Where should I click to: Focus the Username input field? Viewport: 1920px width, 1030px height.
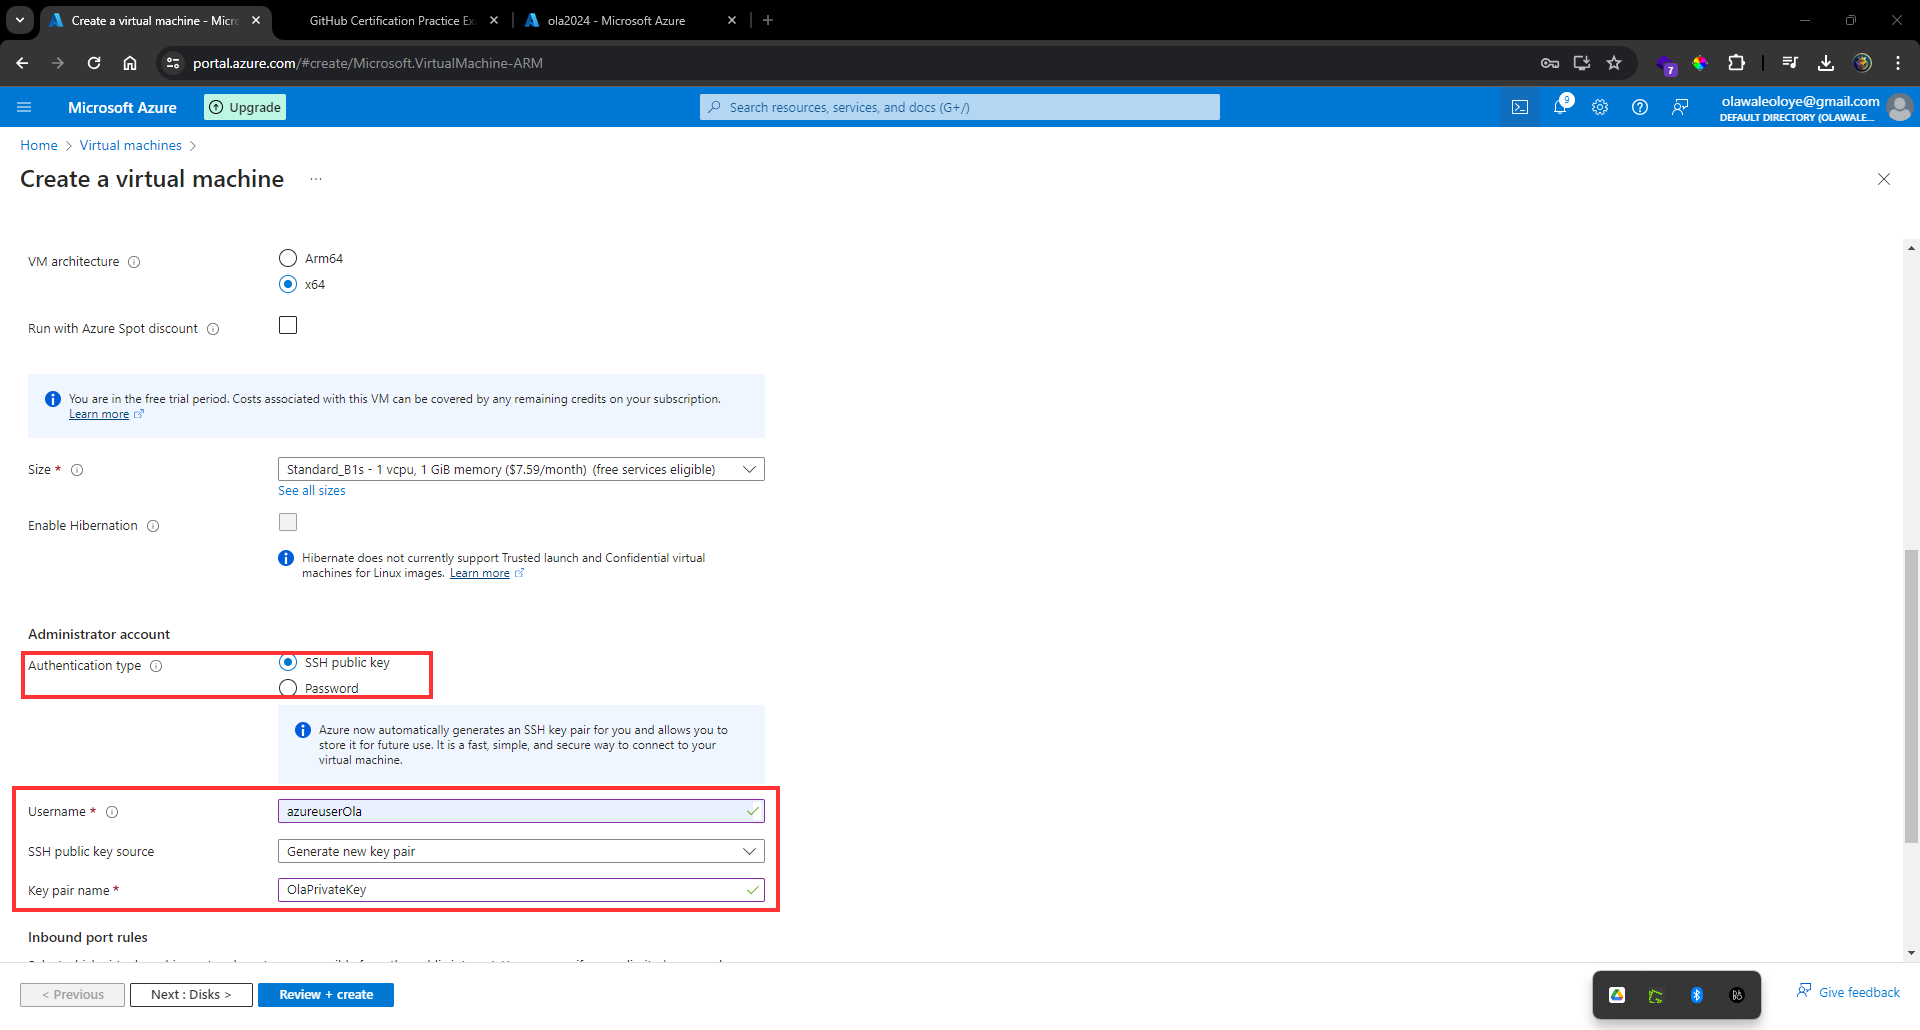[521, 811]
